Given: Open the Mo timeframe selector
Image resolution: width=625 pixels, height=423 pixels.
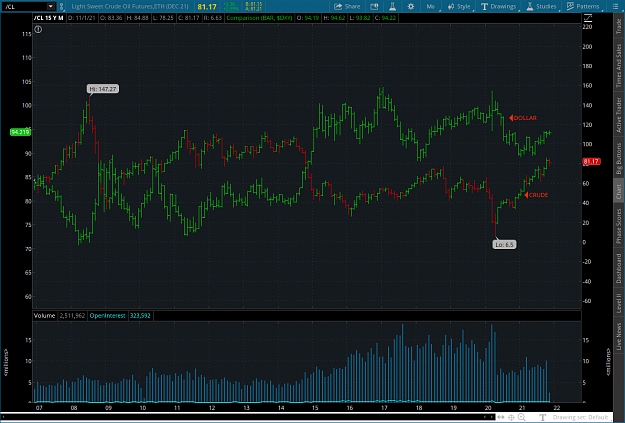Looking at the screenshot, I should [x=430, y=6].
